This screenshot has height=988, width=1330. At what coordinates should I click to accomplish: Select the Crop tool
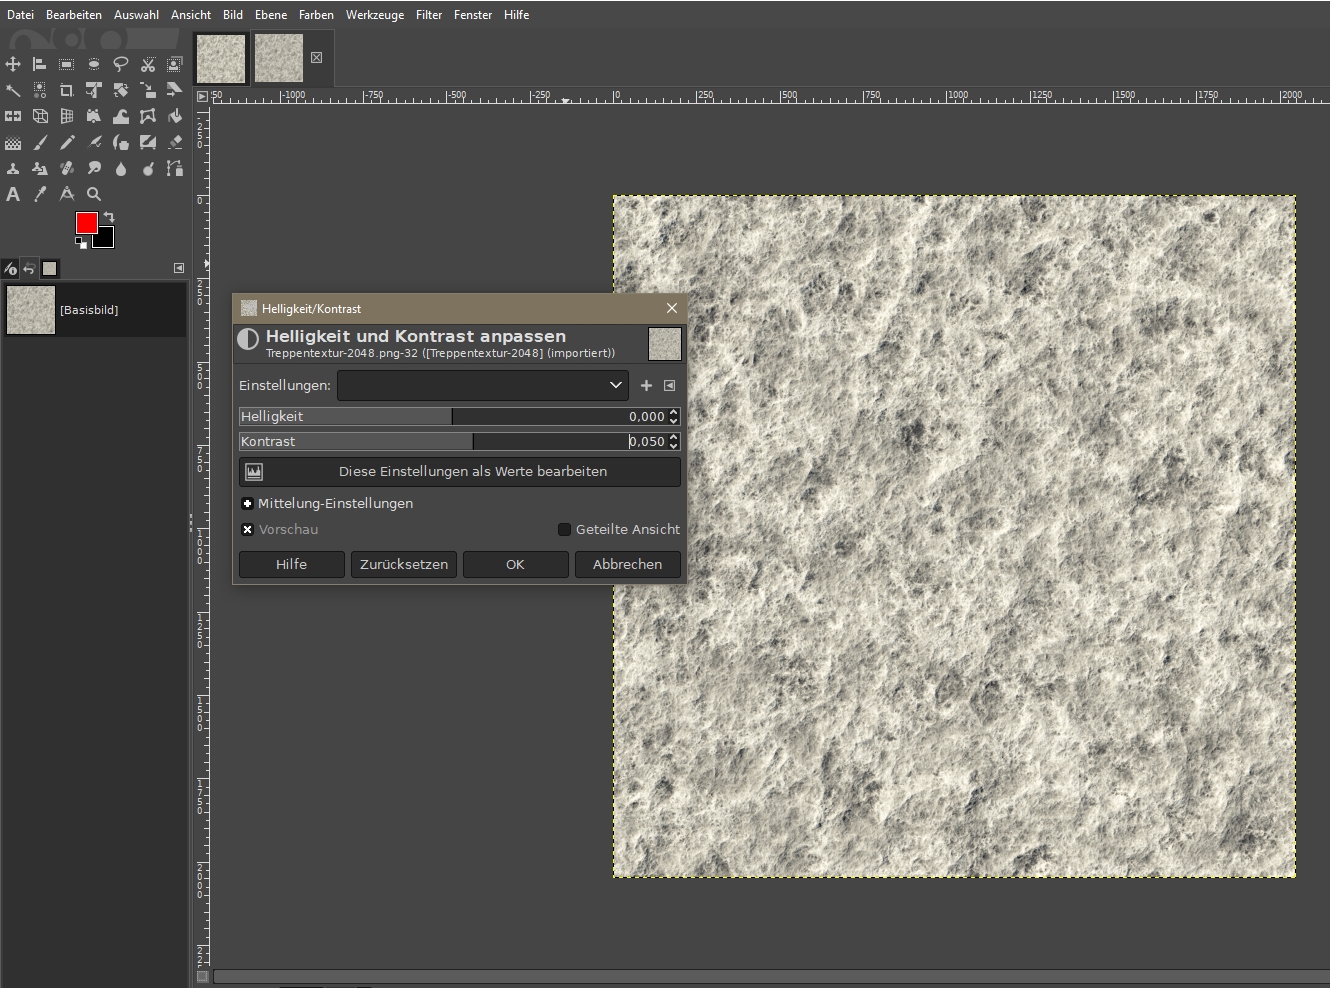67,90
